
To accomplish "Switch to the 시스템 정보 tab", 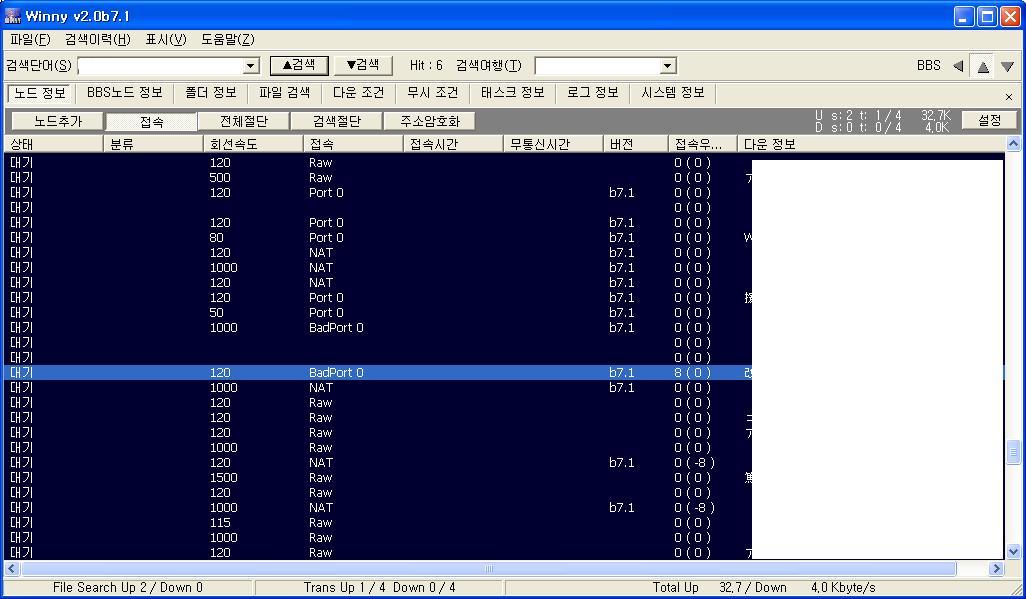I will pyautogui.click(x=673, y=93).
